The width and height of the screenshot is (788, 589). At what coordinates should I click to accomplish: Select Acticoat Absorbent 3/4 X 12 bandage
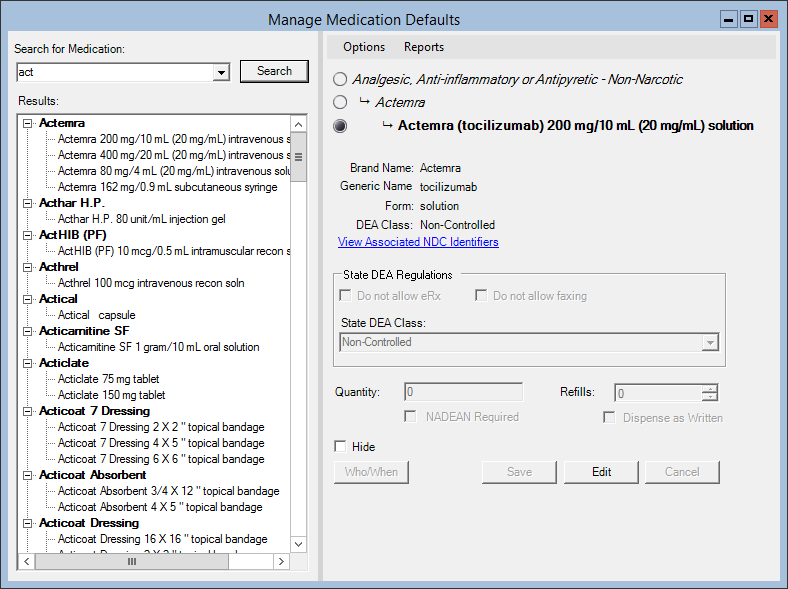pos(168,492)
